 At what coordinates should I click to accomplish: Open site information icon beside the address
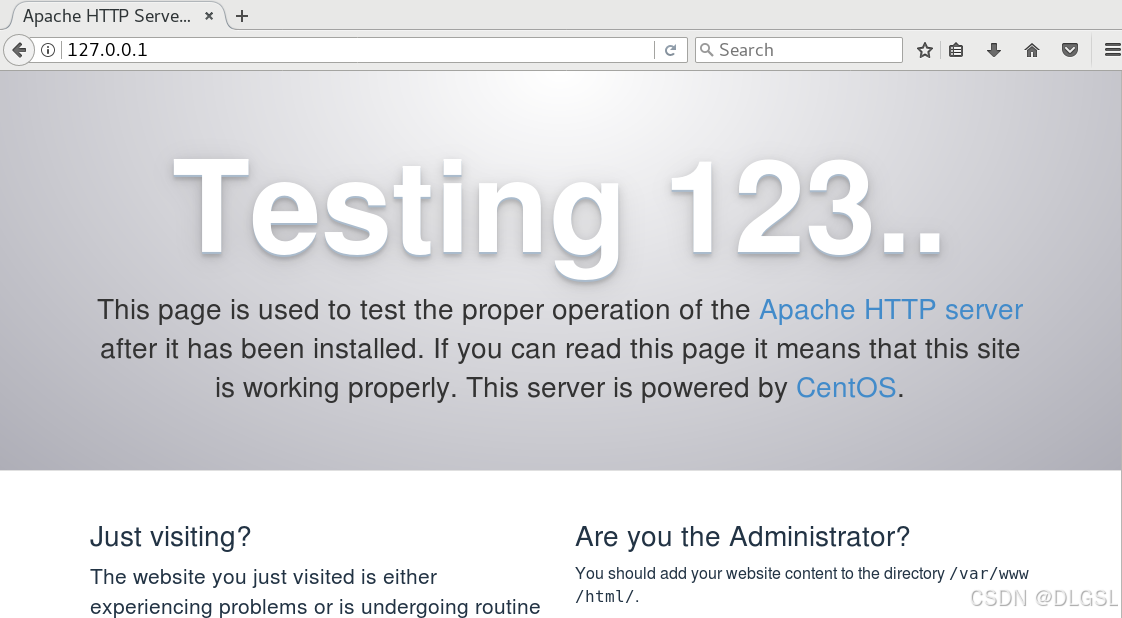(47, 50)
